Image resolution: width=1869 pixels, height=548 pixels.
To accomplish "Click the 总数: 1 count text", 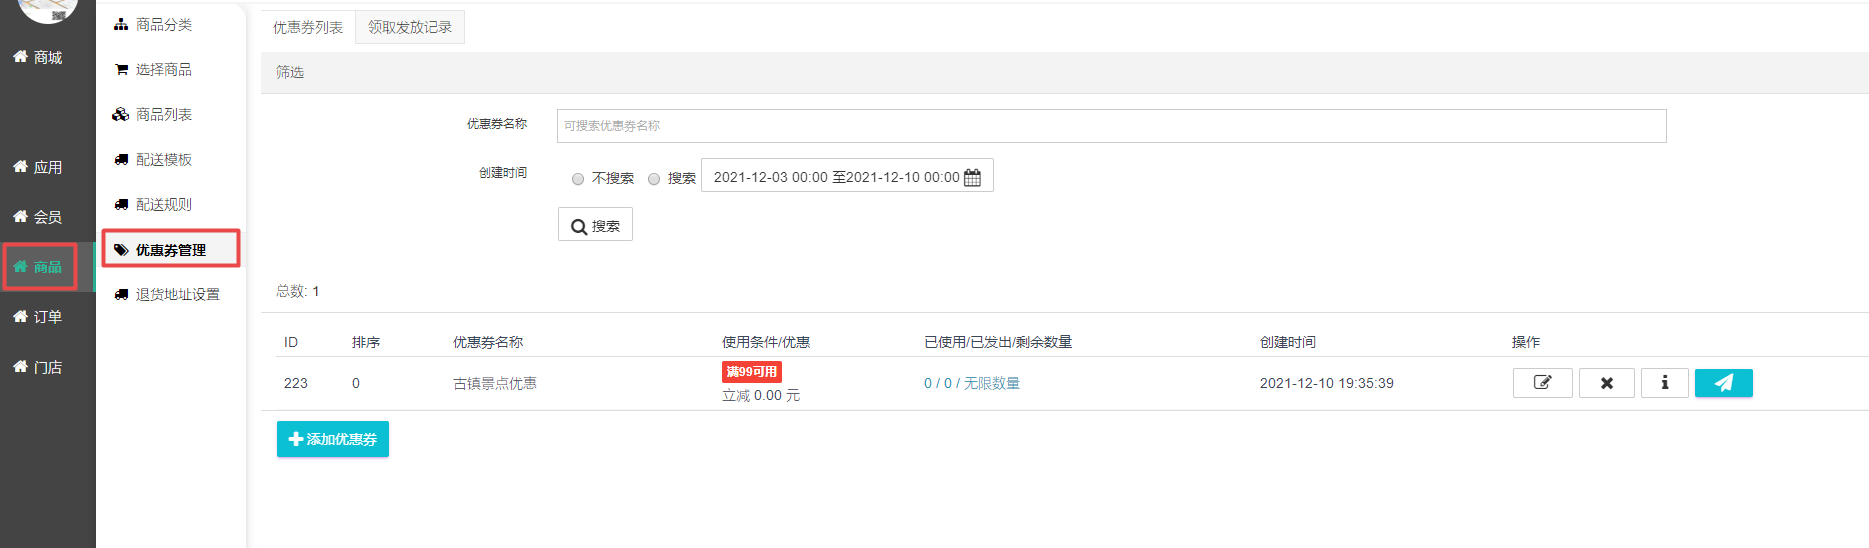I will pyautogui.click(x=298, y=291).
